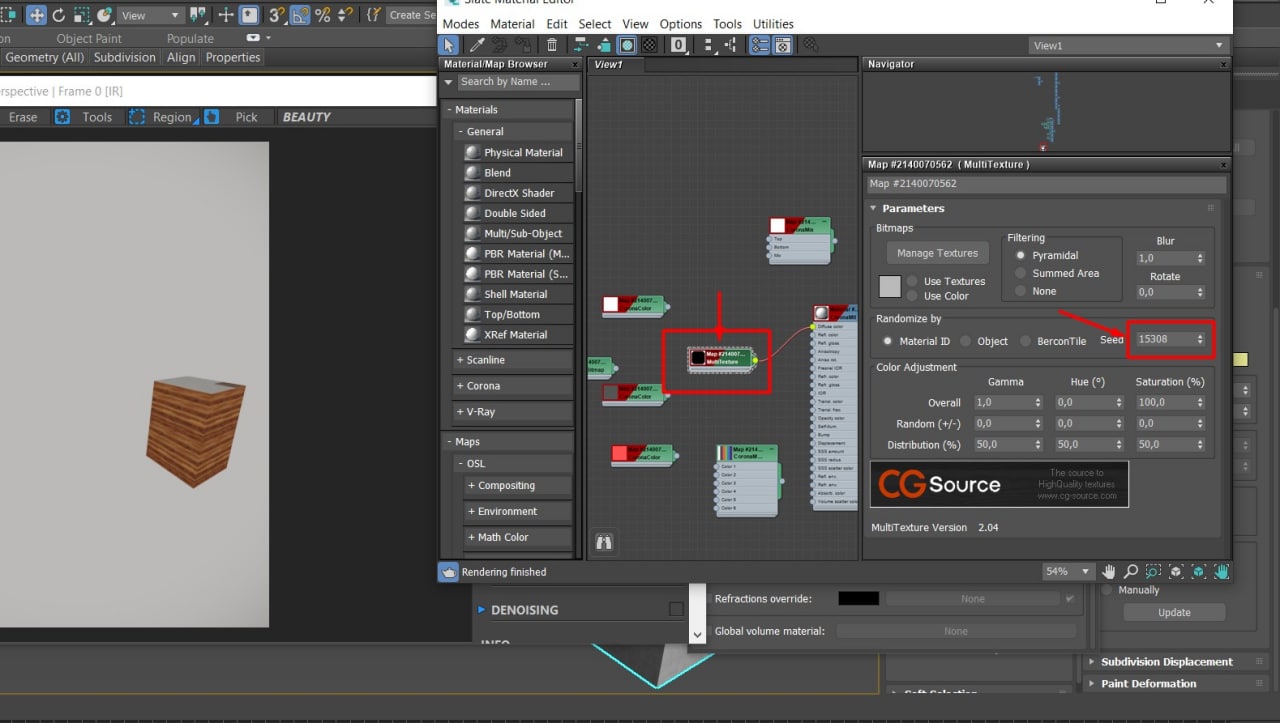Randomize by BerconTile radio button
The width and height of the screenshot is (1280, 723).
pyautogui.click(x=1025, y=341)
